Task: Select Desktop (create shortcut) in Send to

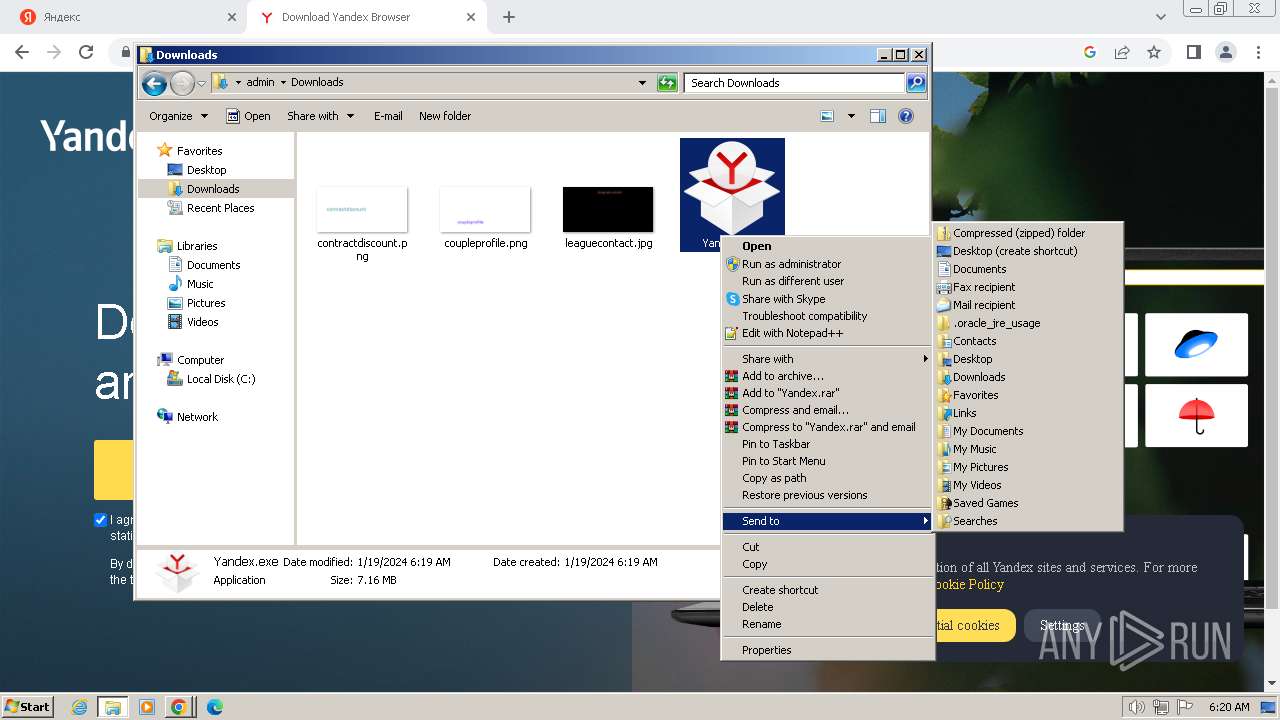Action: click(x=1027, y=251)
